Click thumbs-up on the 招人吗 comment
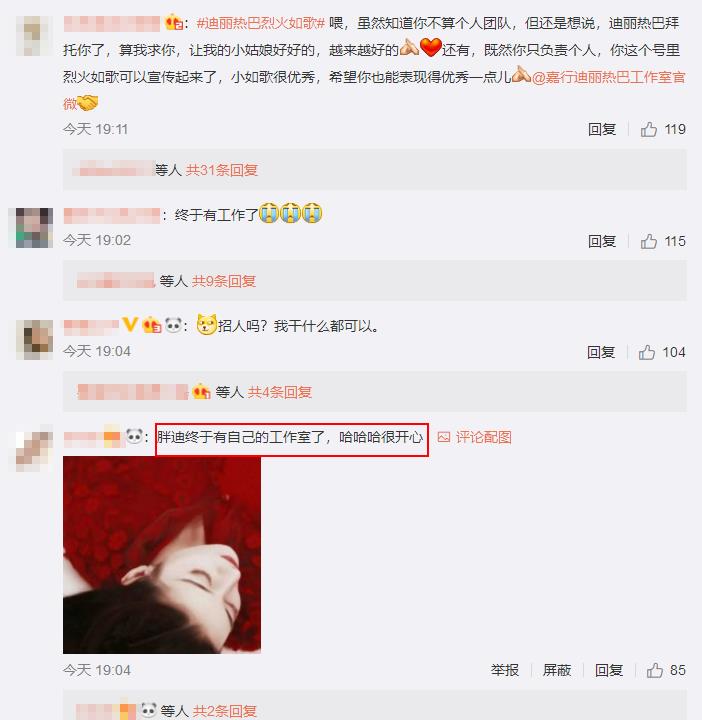Screen dimensions: 702x720 coord(647,352)
